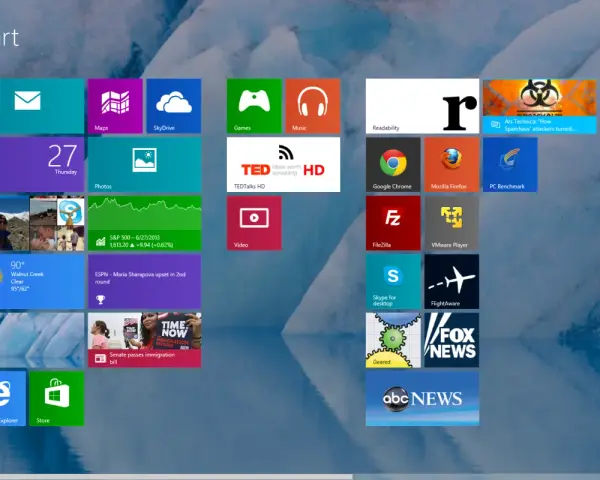Open the ABC News tile
The width and height of the screenshot is (600, 480).
422,398
